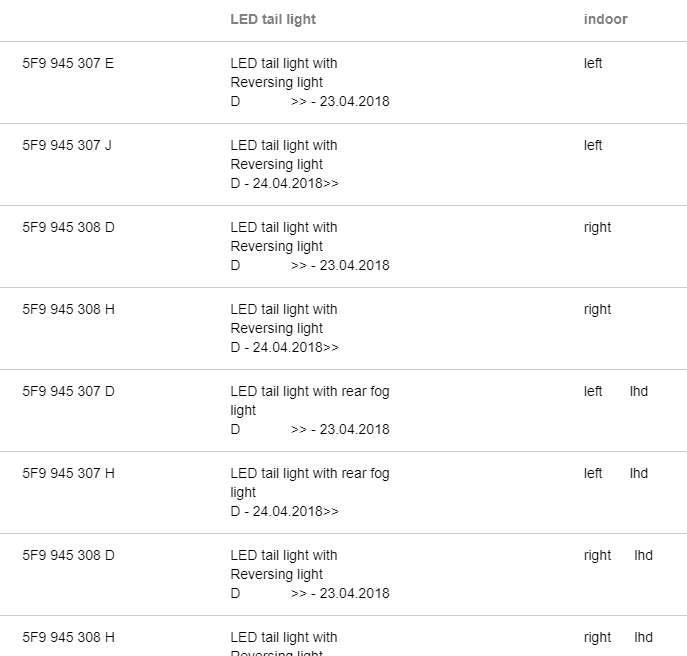This screenshot has height=656, width=687.
Task: Click the 'D - 24.04.2018>>' date under 307 J
Action: point(284,183)
